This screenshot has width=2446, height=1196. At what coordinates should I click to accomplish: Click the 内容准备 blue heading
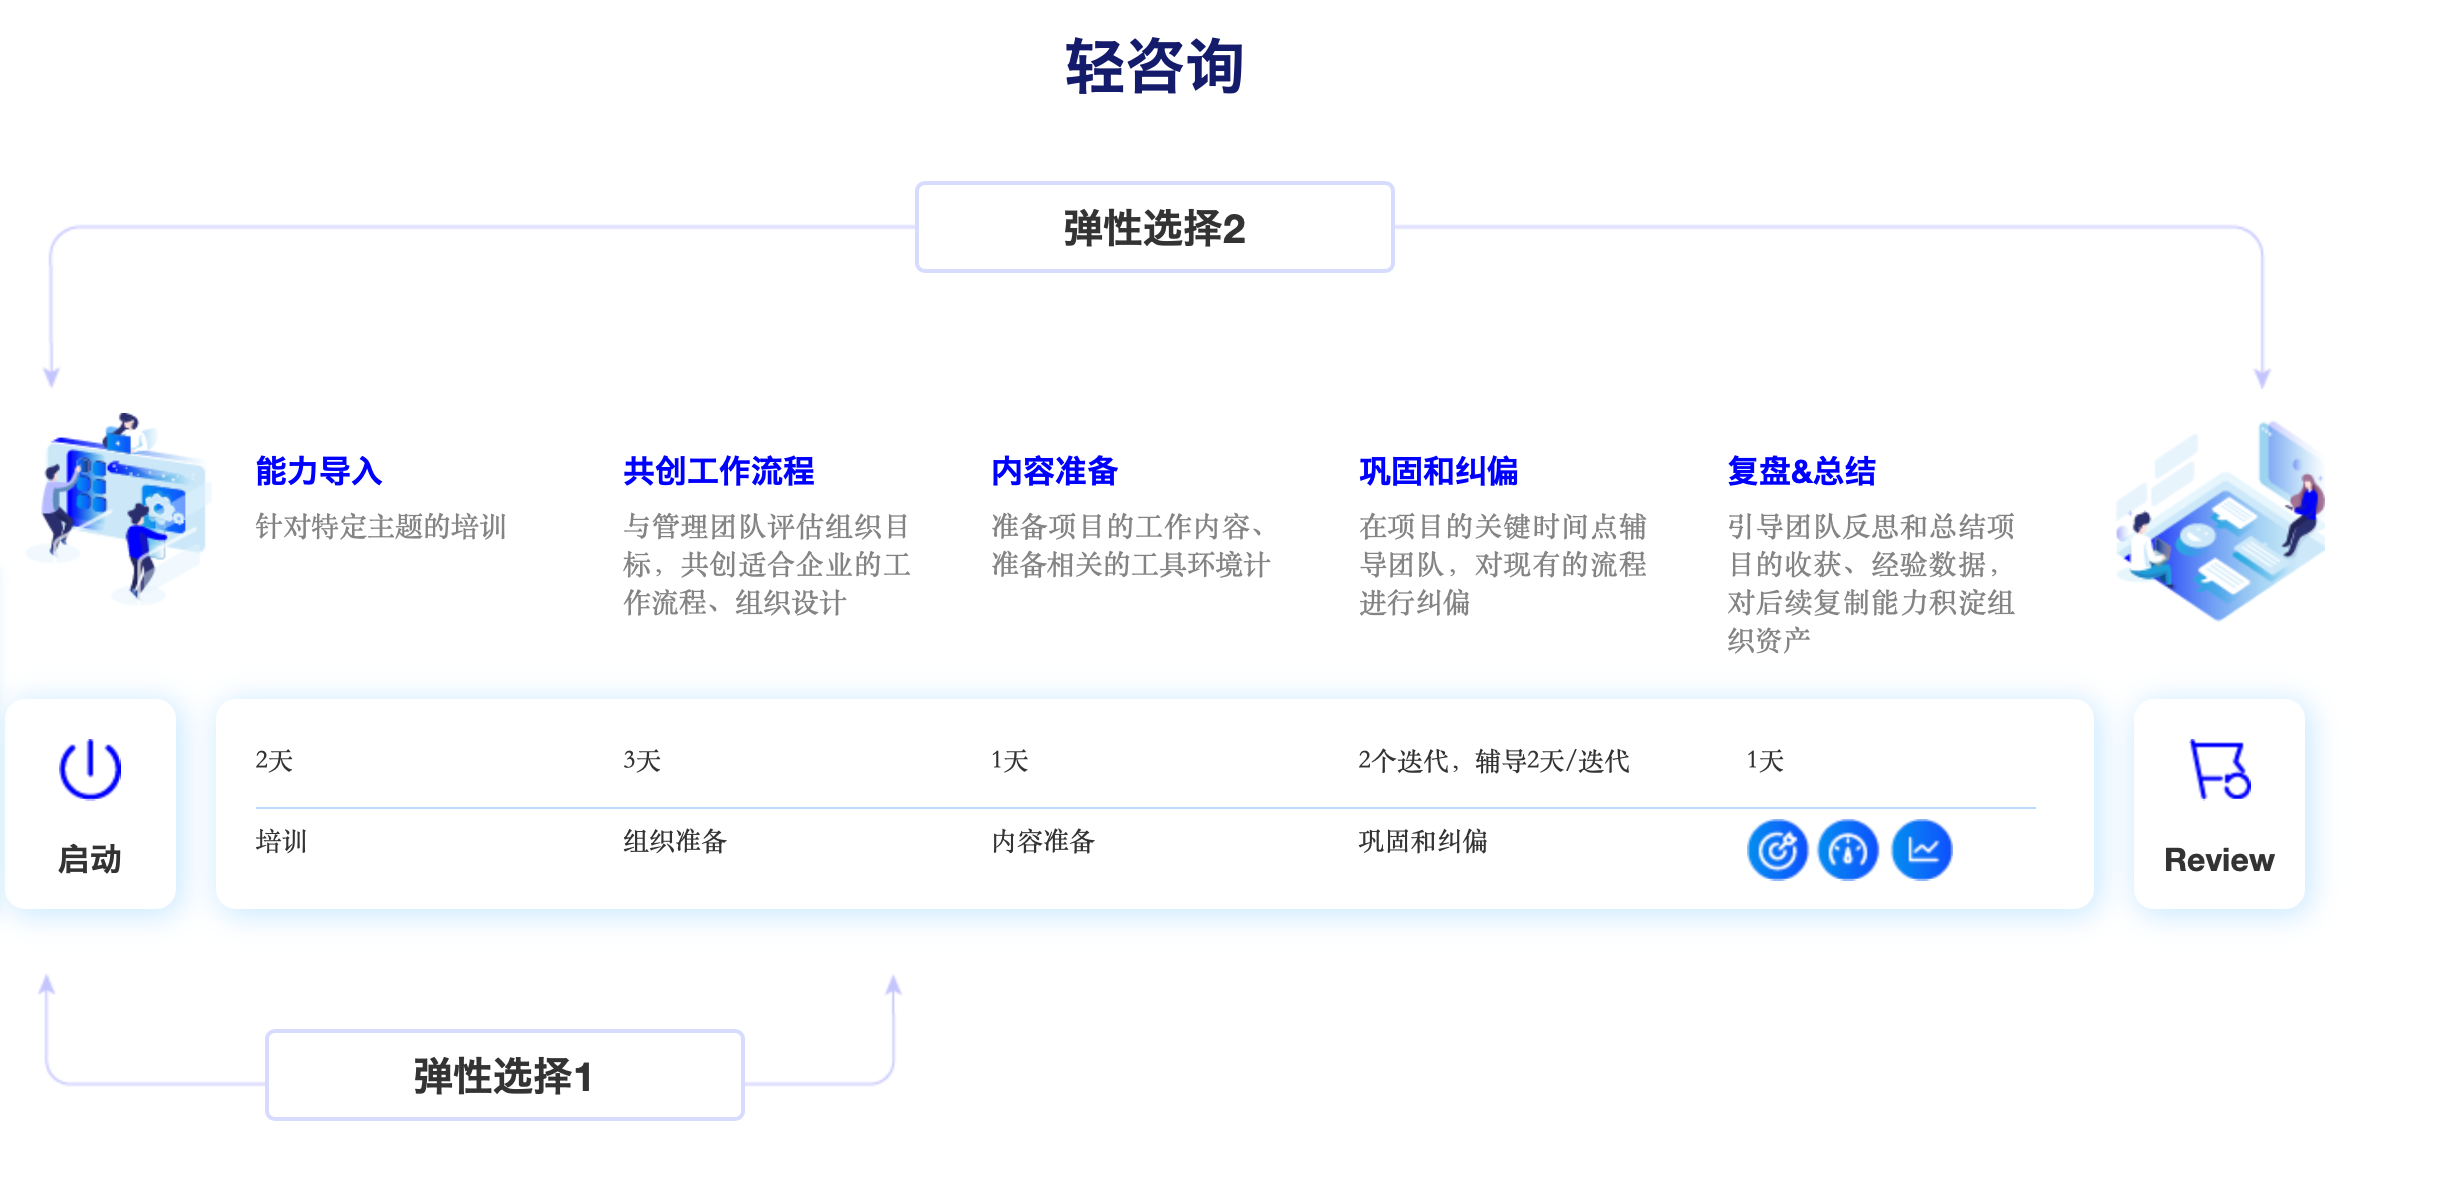click(x=1054, y=471)
